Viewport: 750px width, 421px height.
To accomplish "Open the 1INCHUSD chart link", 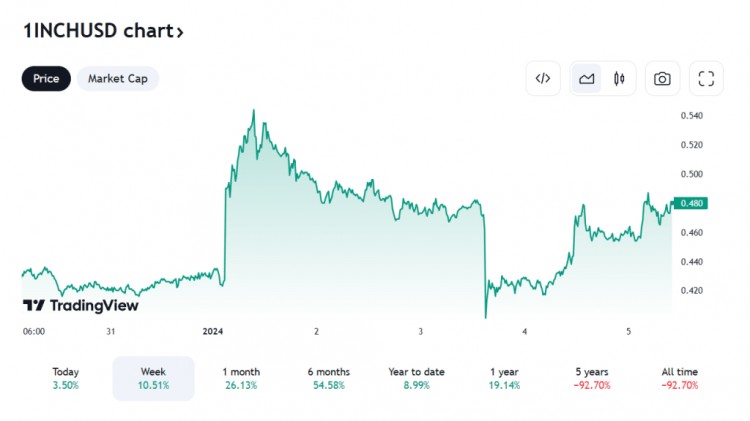I will click(x=103, y=31).
